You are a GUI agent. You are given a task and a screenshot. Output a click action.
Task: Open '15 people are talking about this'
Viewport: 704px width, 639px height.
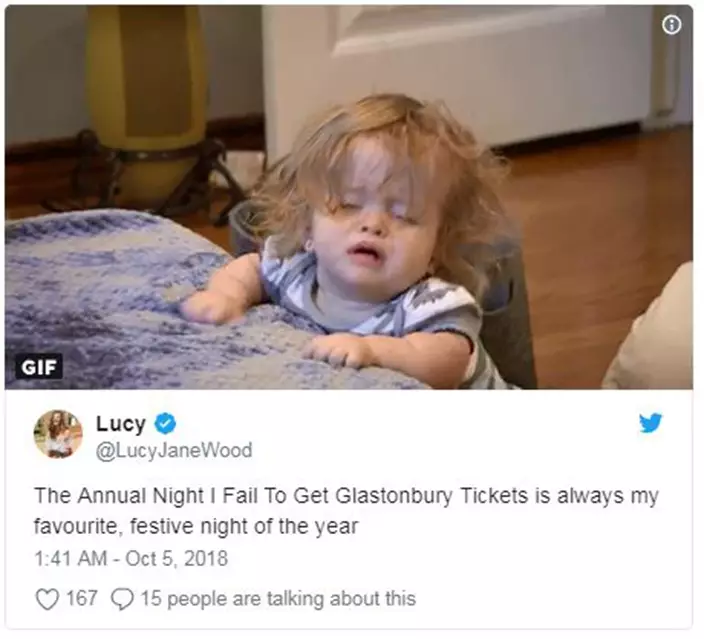click(278, 599)
